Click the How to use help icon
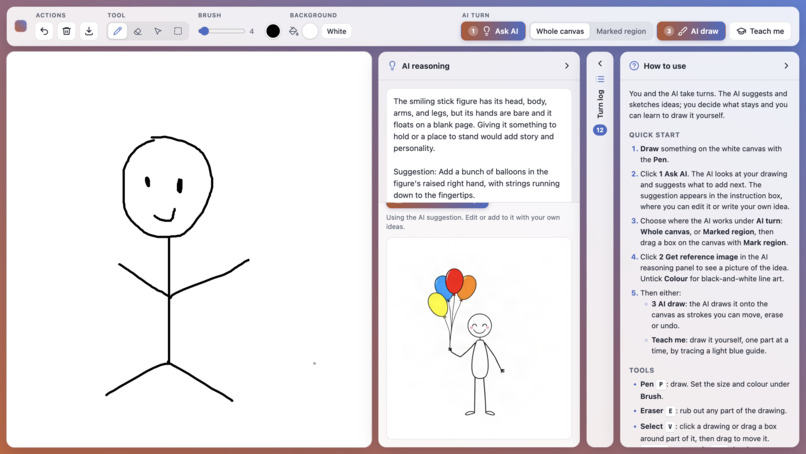Image resolution: width=806 pixels, height=454 pixels. 634,66
